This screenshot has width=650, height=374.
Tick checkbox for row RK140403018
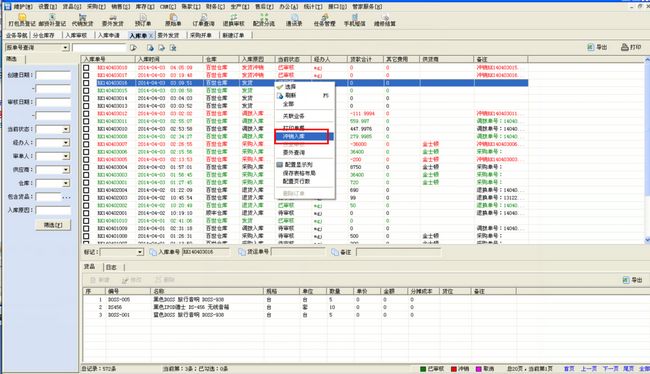coord(86,68)
